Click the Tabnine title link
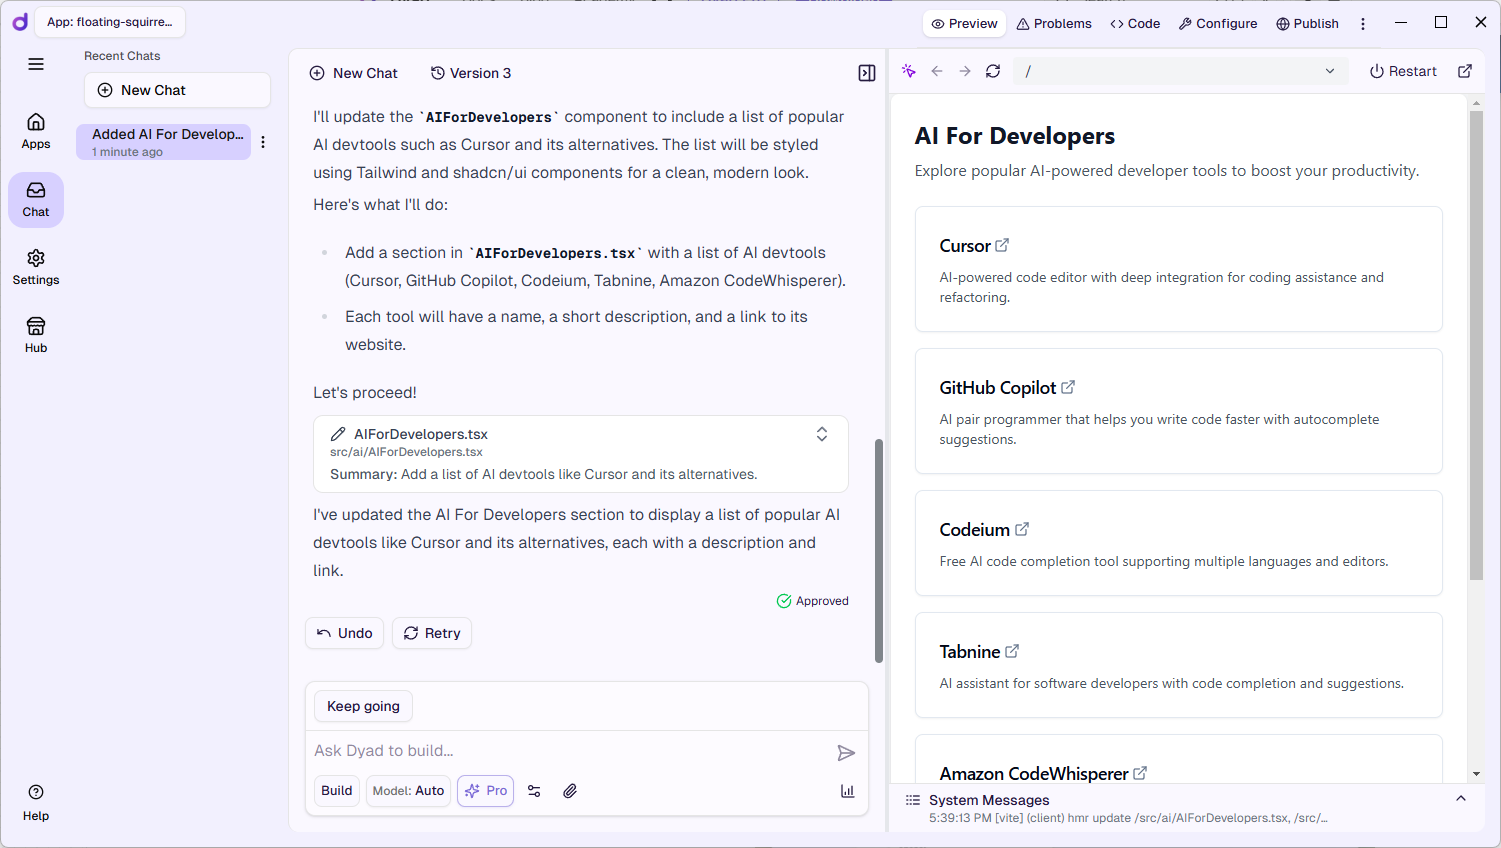Image resolution: width=1501 pixels, height=848 pixels. coord(969,652)
